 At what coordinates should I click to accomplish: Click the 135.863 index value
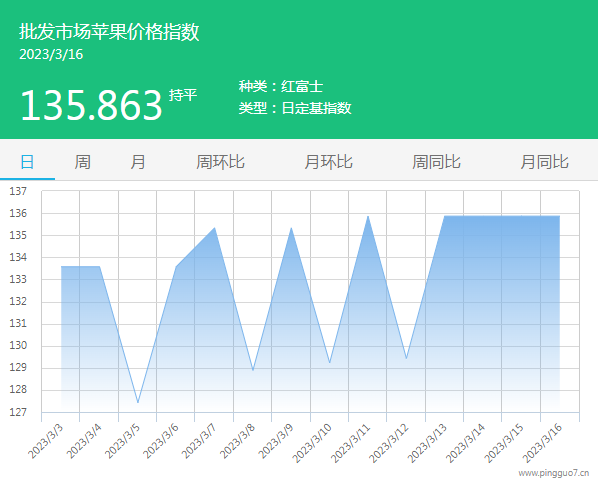[91, 105]
